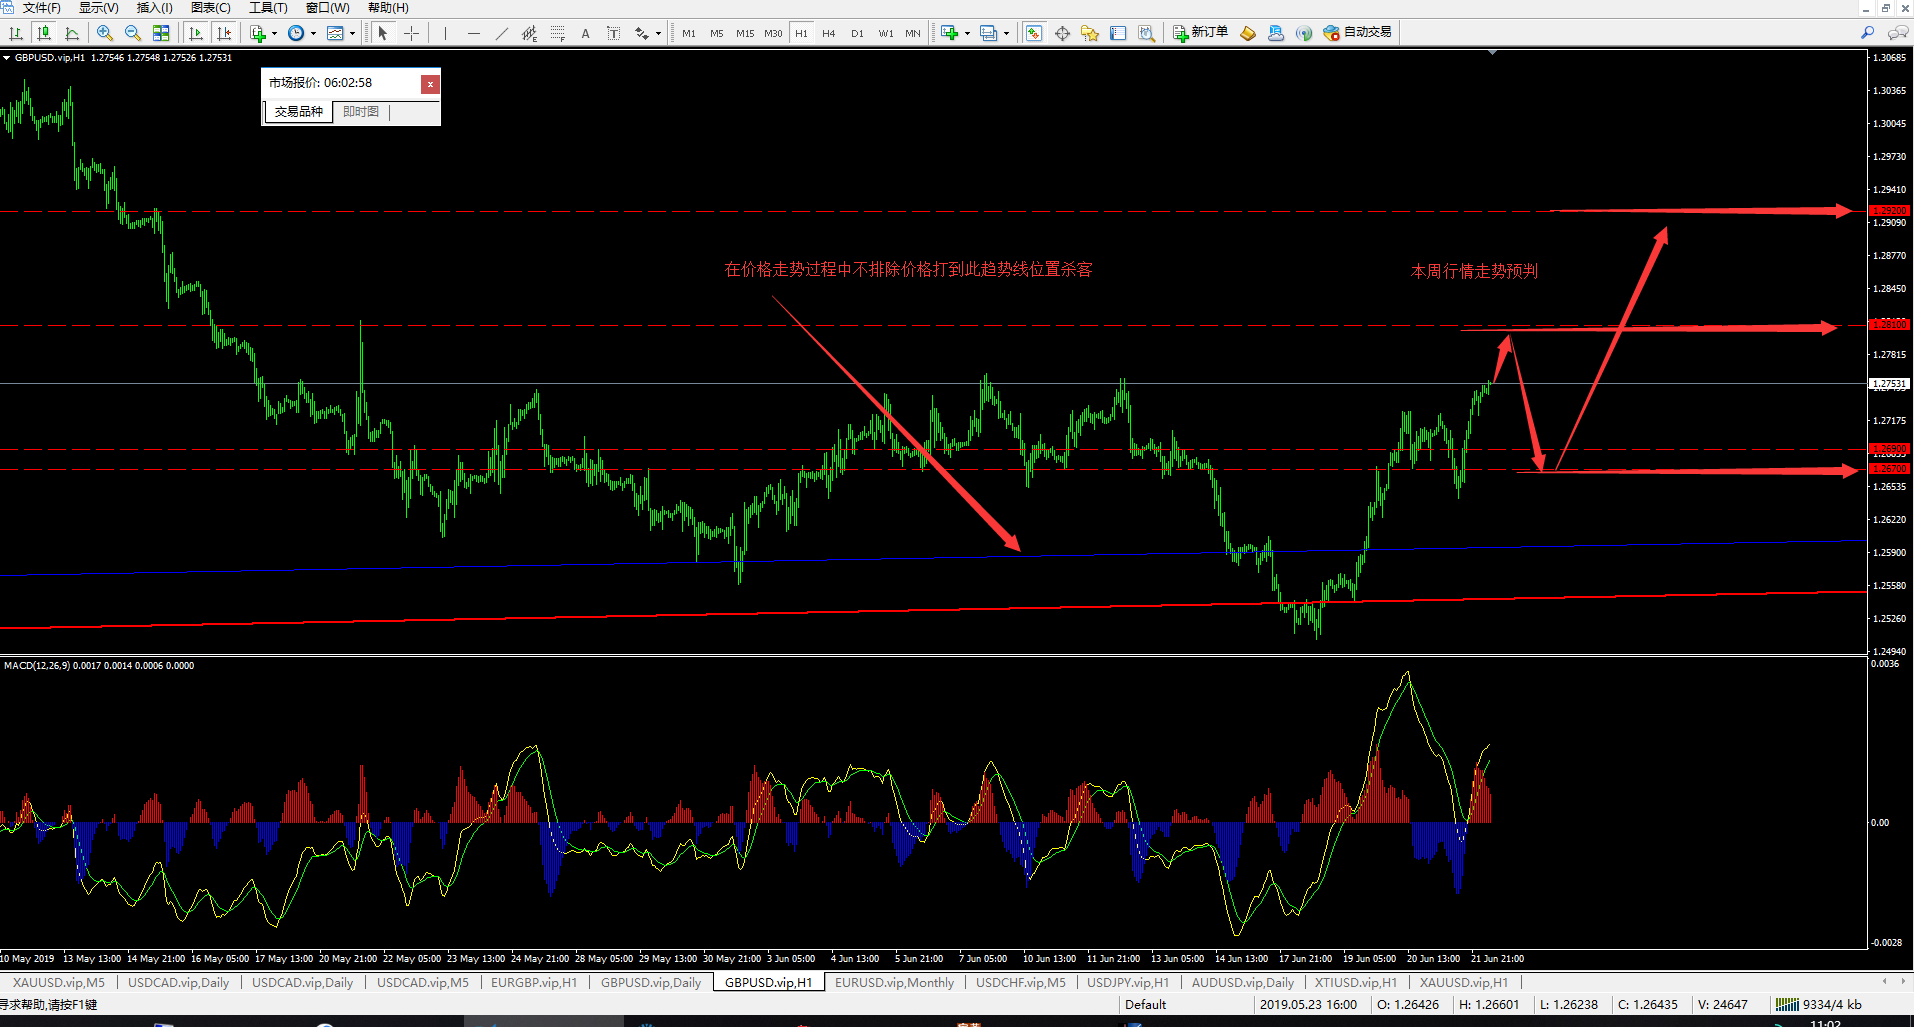Expand the arrows dropdown arrow
1914x1027 pixels.
[x=658, y=33]
